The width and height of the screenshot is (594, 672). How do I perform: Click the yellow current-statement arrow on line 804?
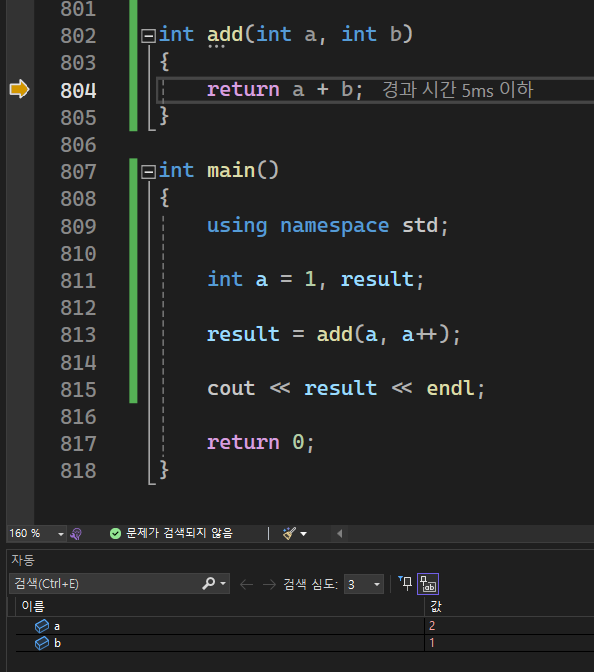(19, 89)
